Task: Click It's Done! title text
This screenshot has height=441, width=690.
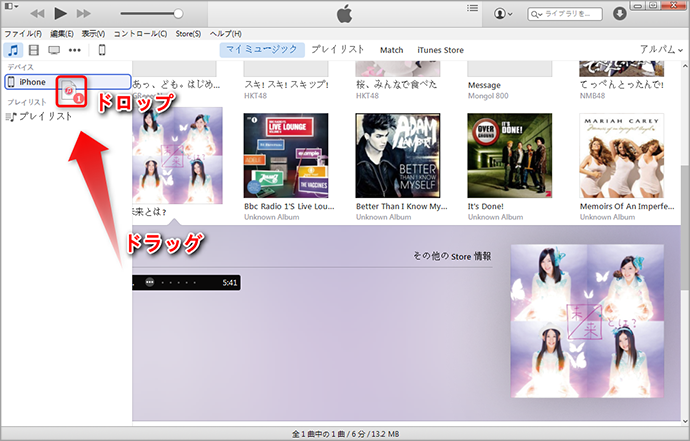Action: 485,206
